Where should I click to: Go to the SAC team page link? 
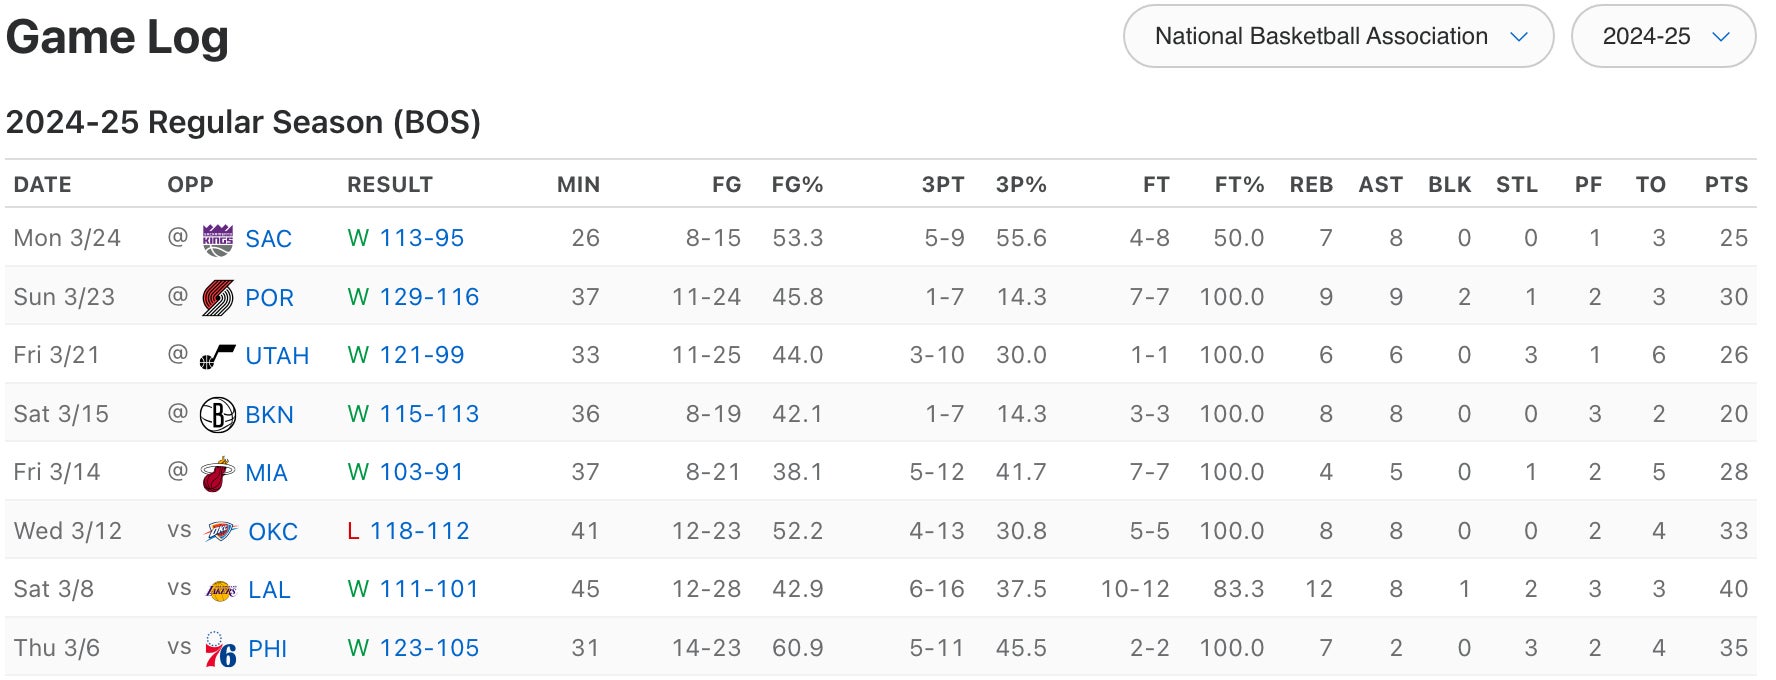pyautogui.click(x=268, y=239)
